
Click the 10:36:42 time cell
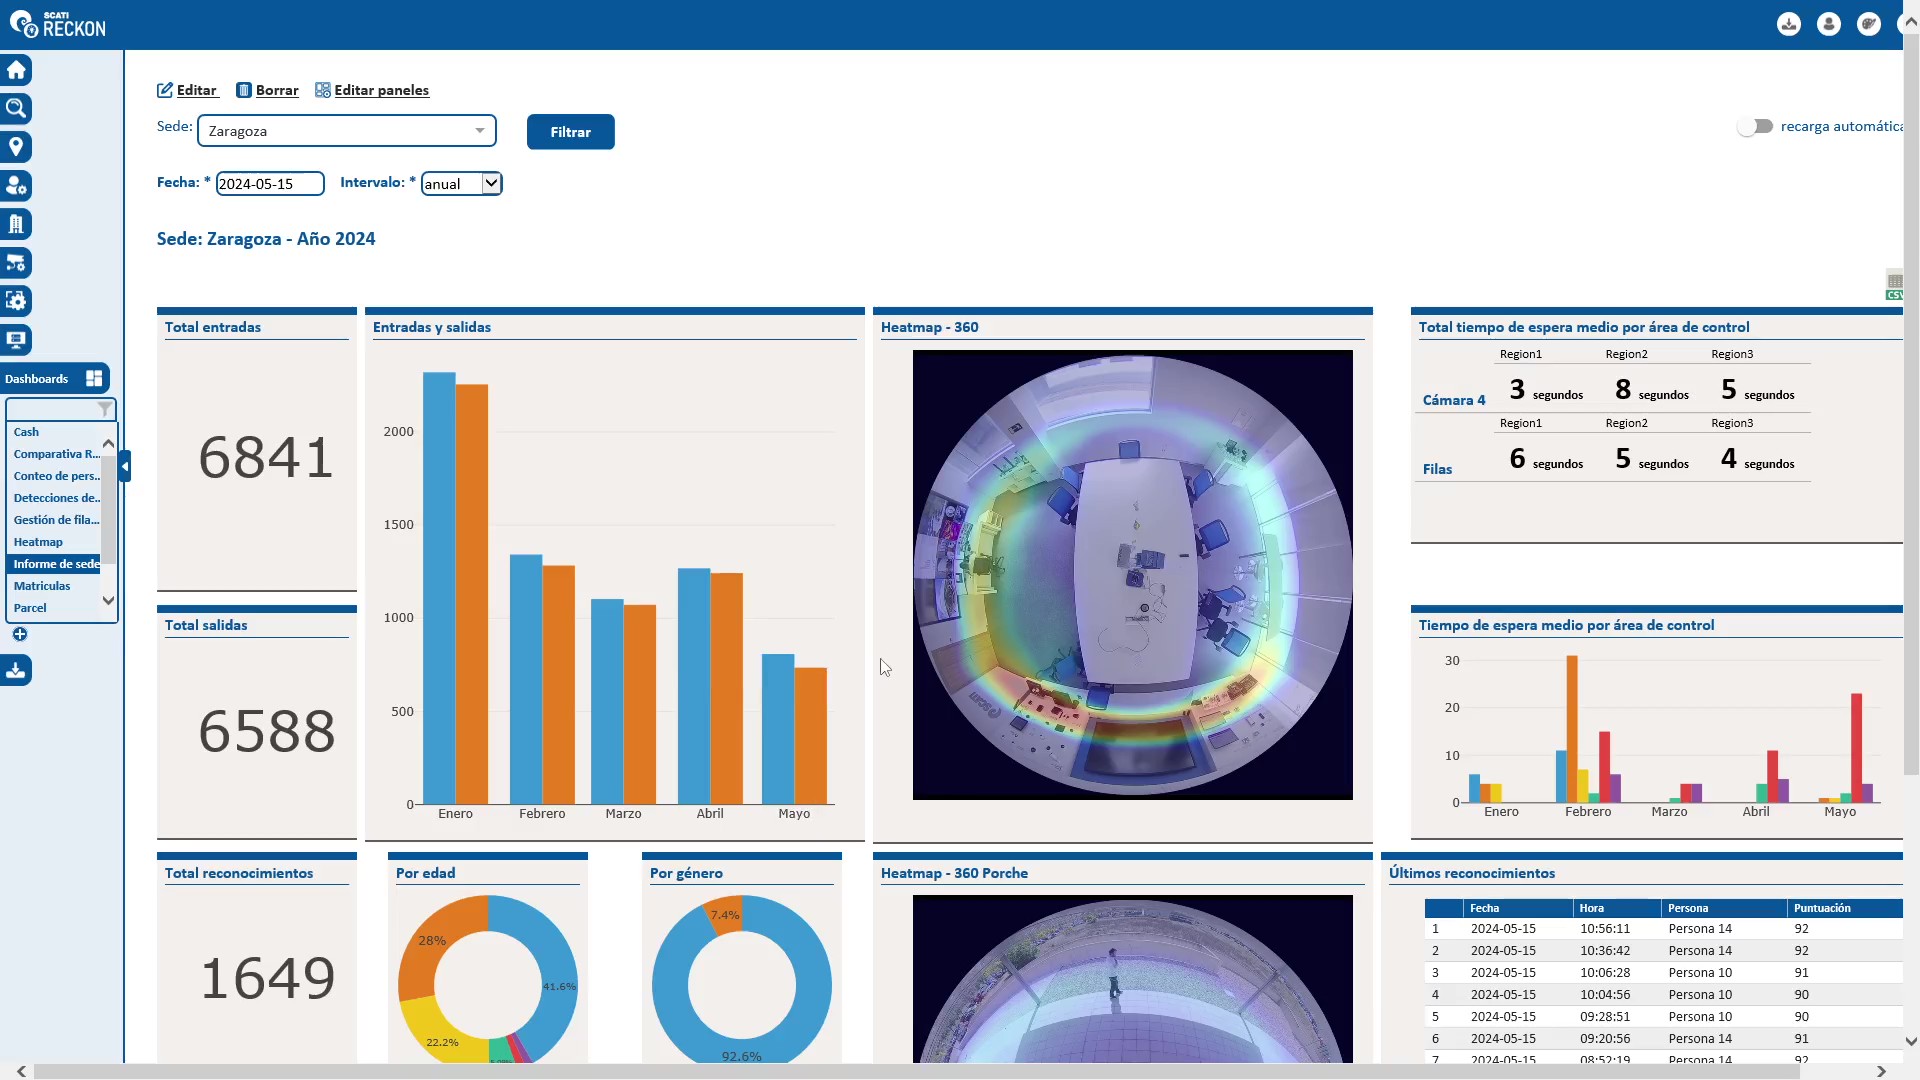click(1605, 951)
